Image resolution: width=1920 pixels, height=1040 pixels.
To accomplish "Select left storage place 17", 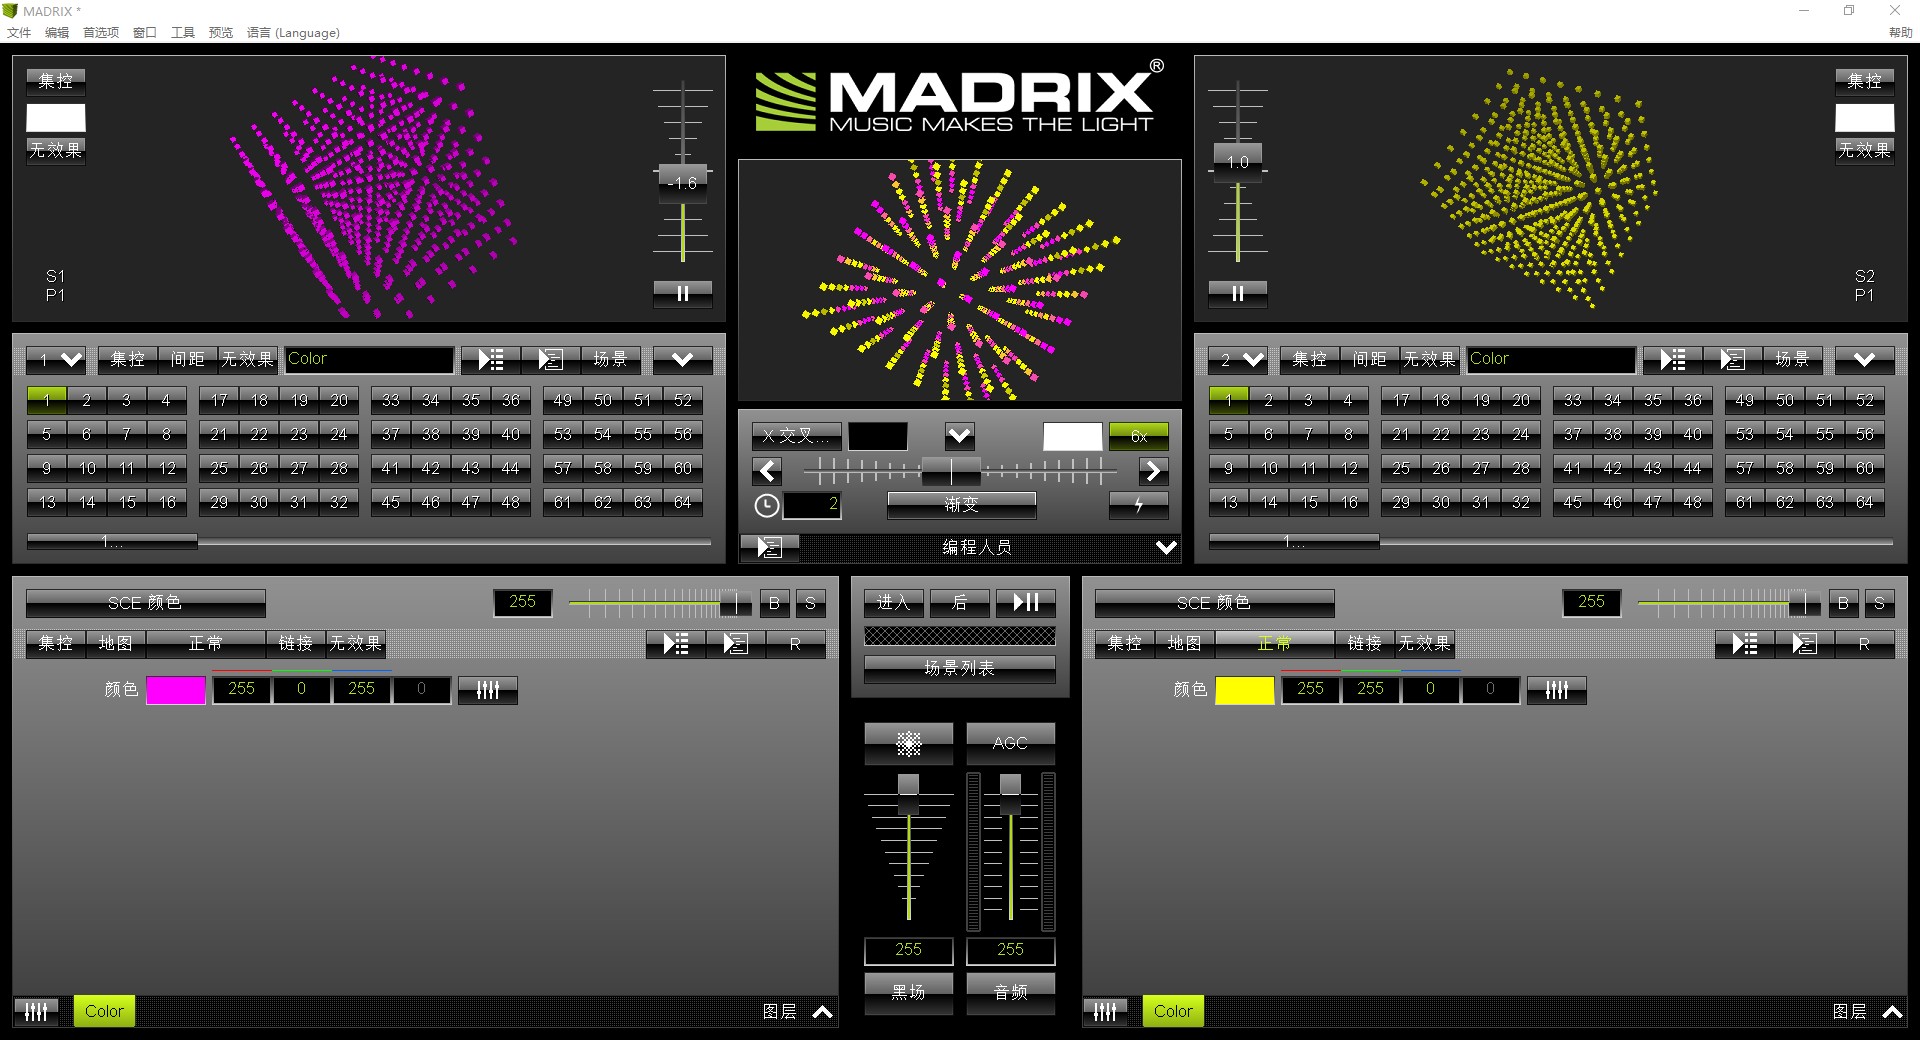I will click(219, 401).
